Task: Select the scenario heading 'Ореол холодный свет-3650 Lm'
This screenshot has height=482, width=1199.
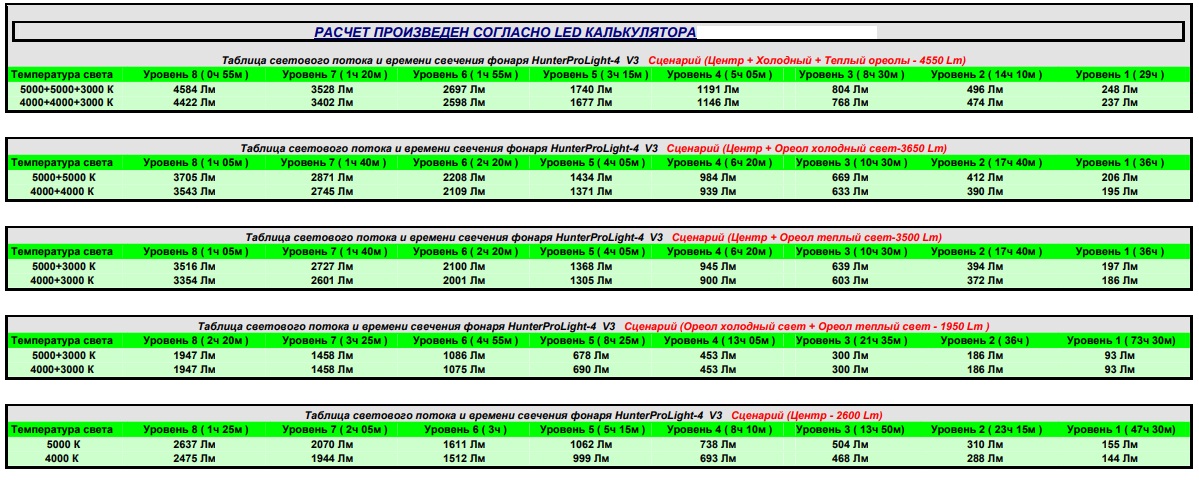Action: [807, 148]
